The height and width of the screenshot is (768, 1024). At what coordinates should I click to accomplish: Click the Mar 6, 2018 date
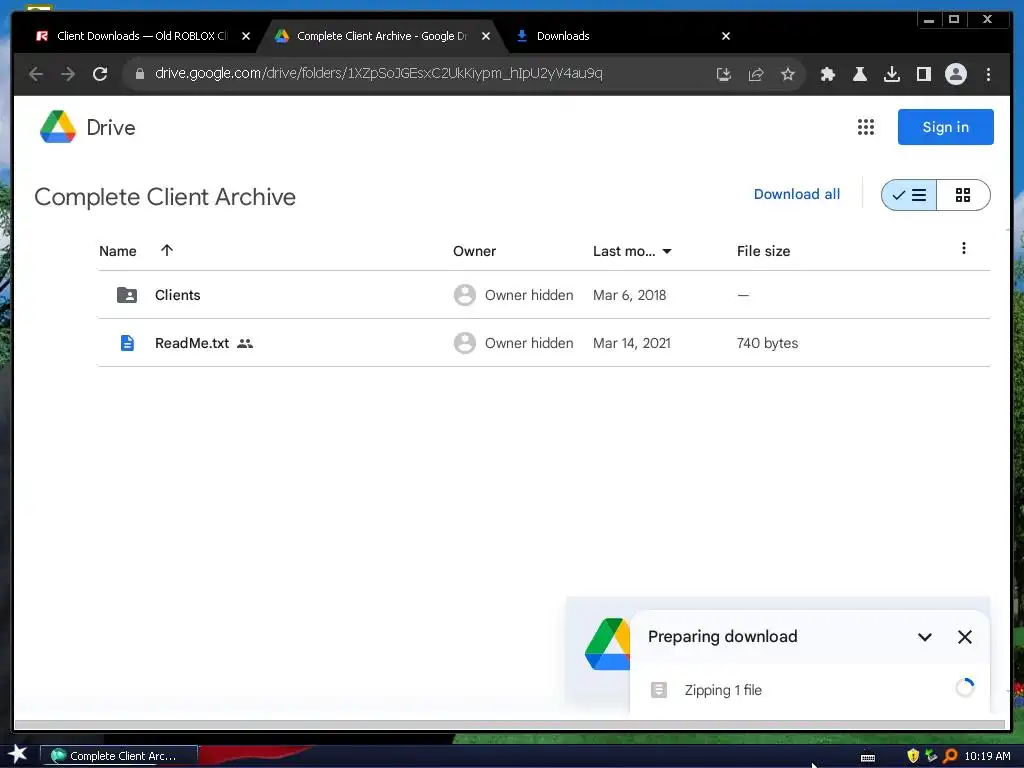(x=630, y=295)
